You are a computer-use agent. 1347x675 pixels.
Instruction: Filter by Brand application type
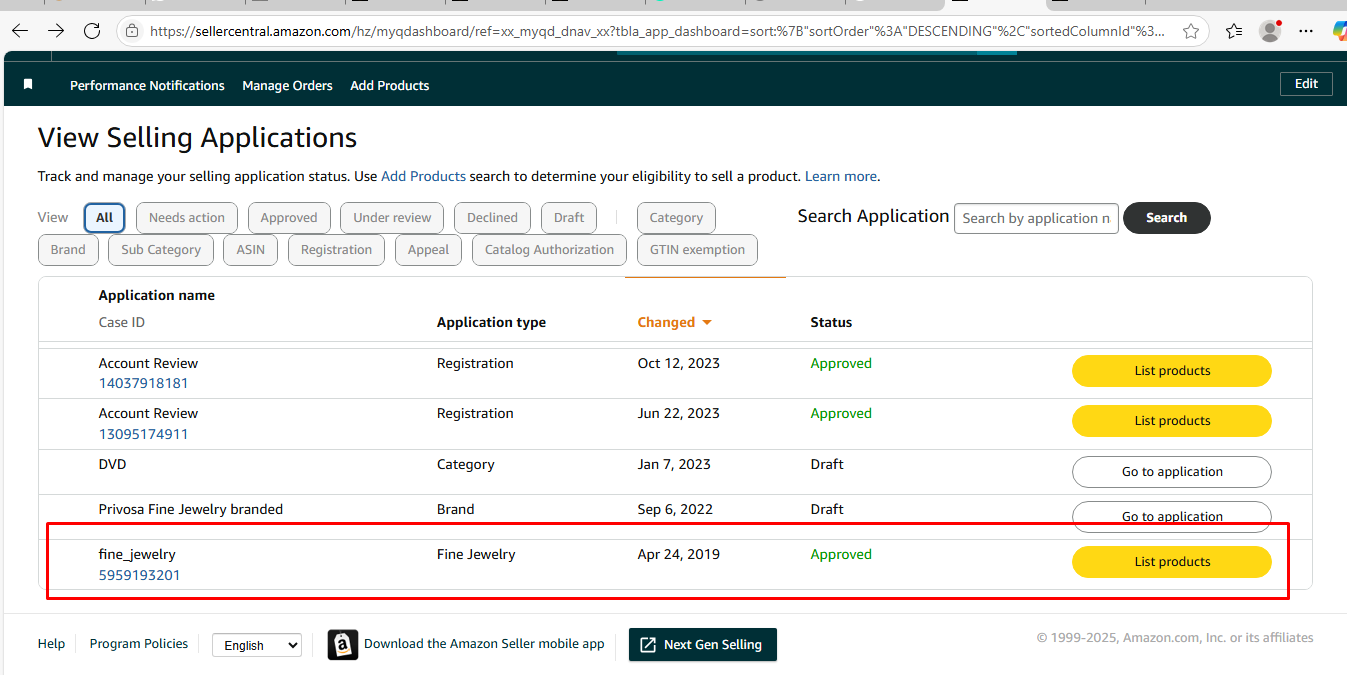[x=68, y=250]
